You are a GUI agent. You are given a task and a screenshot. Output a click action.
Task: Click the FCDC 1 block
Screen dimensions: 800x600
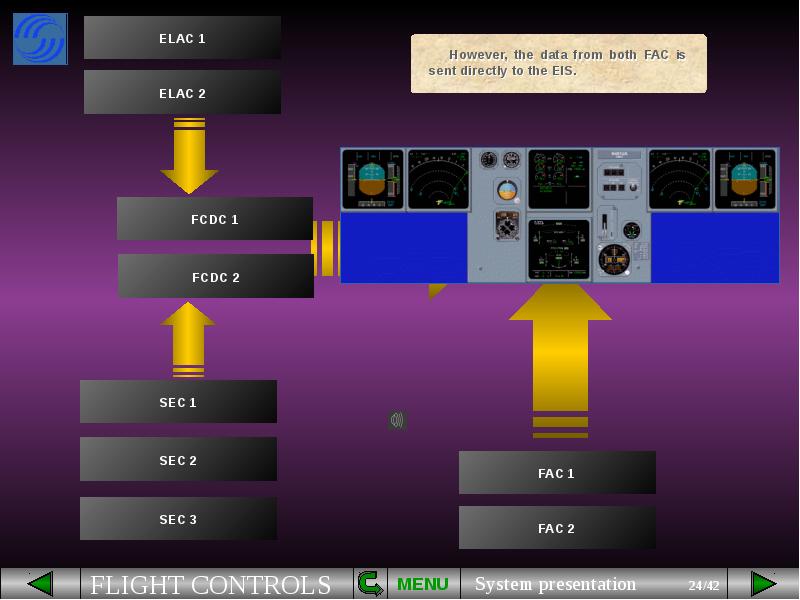(215, 219)
